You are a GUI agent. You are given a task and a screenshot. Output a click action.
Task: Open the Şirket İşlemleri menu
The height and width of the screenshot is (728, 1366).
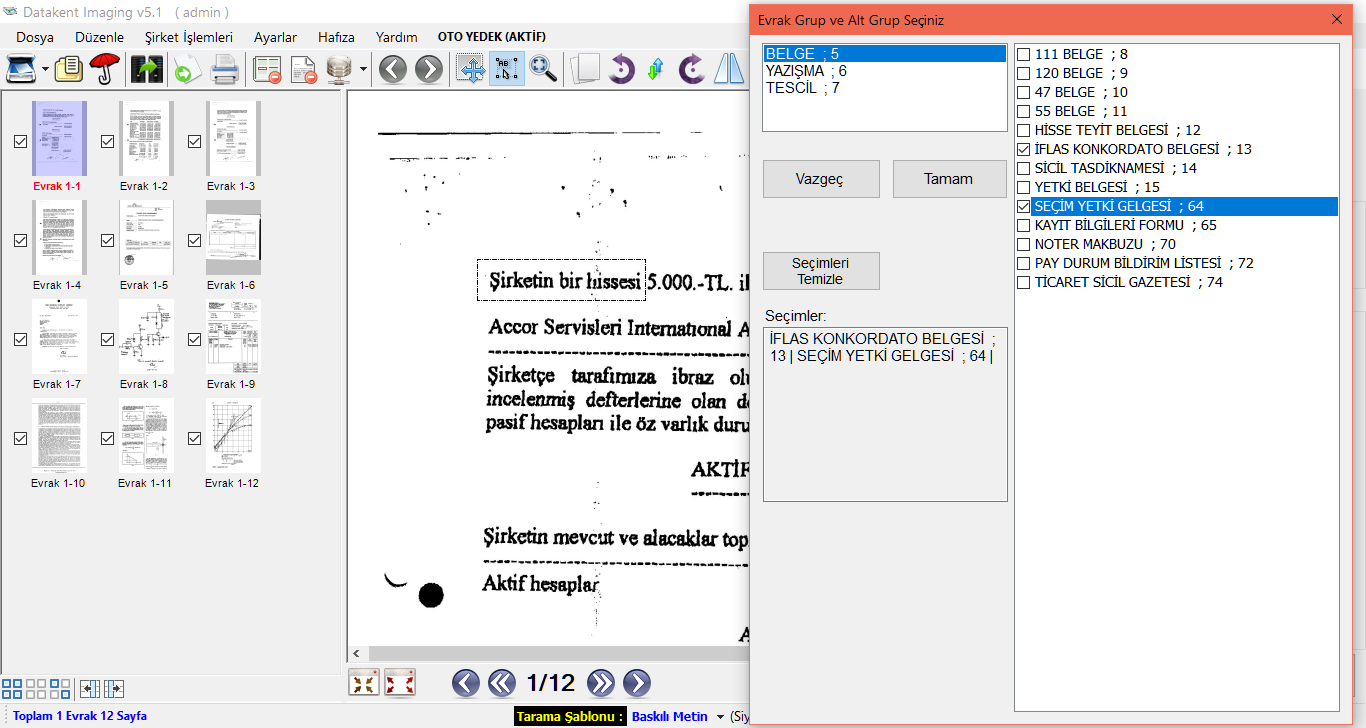pos(188,37)
